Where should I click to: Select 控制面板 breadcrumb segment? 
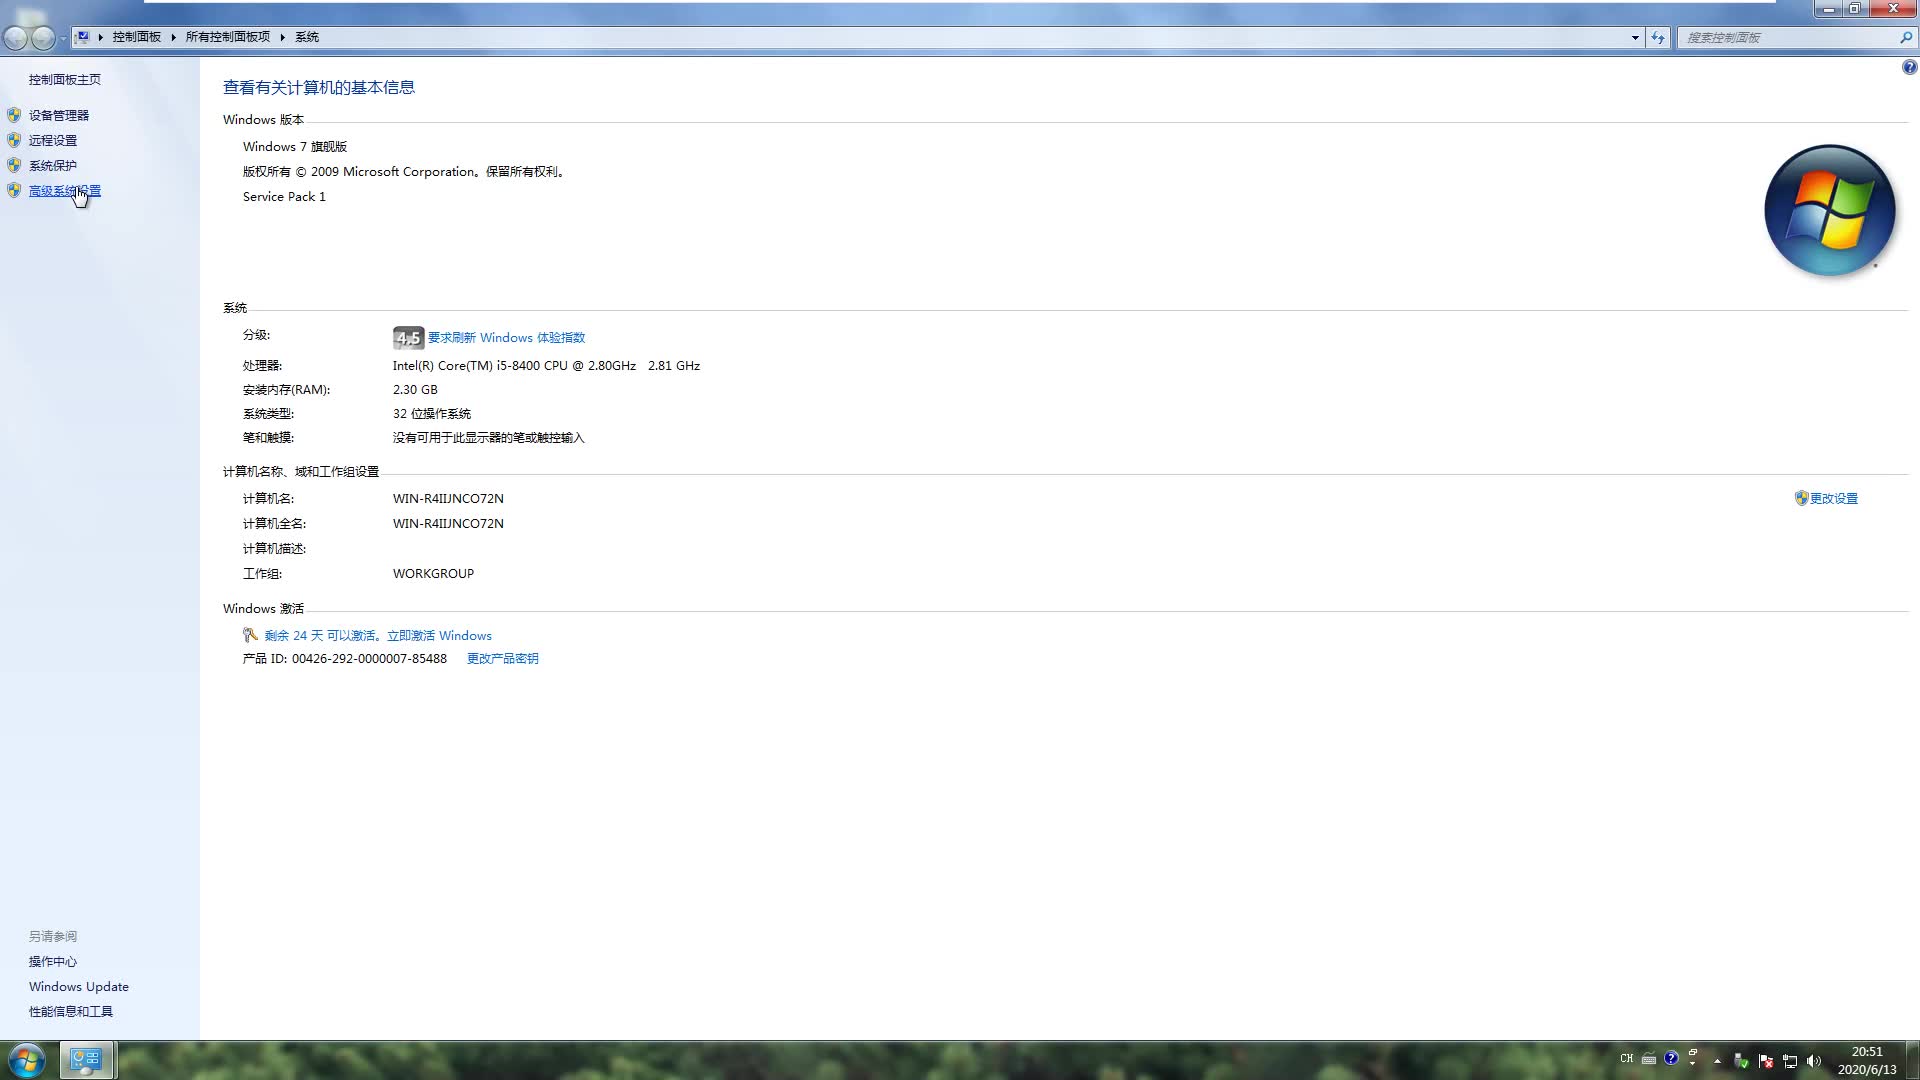[136, 37]
